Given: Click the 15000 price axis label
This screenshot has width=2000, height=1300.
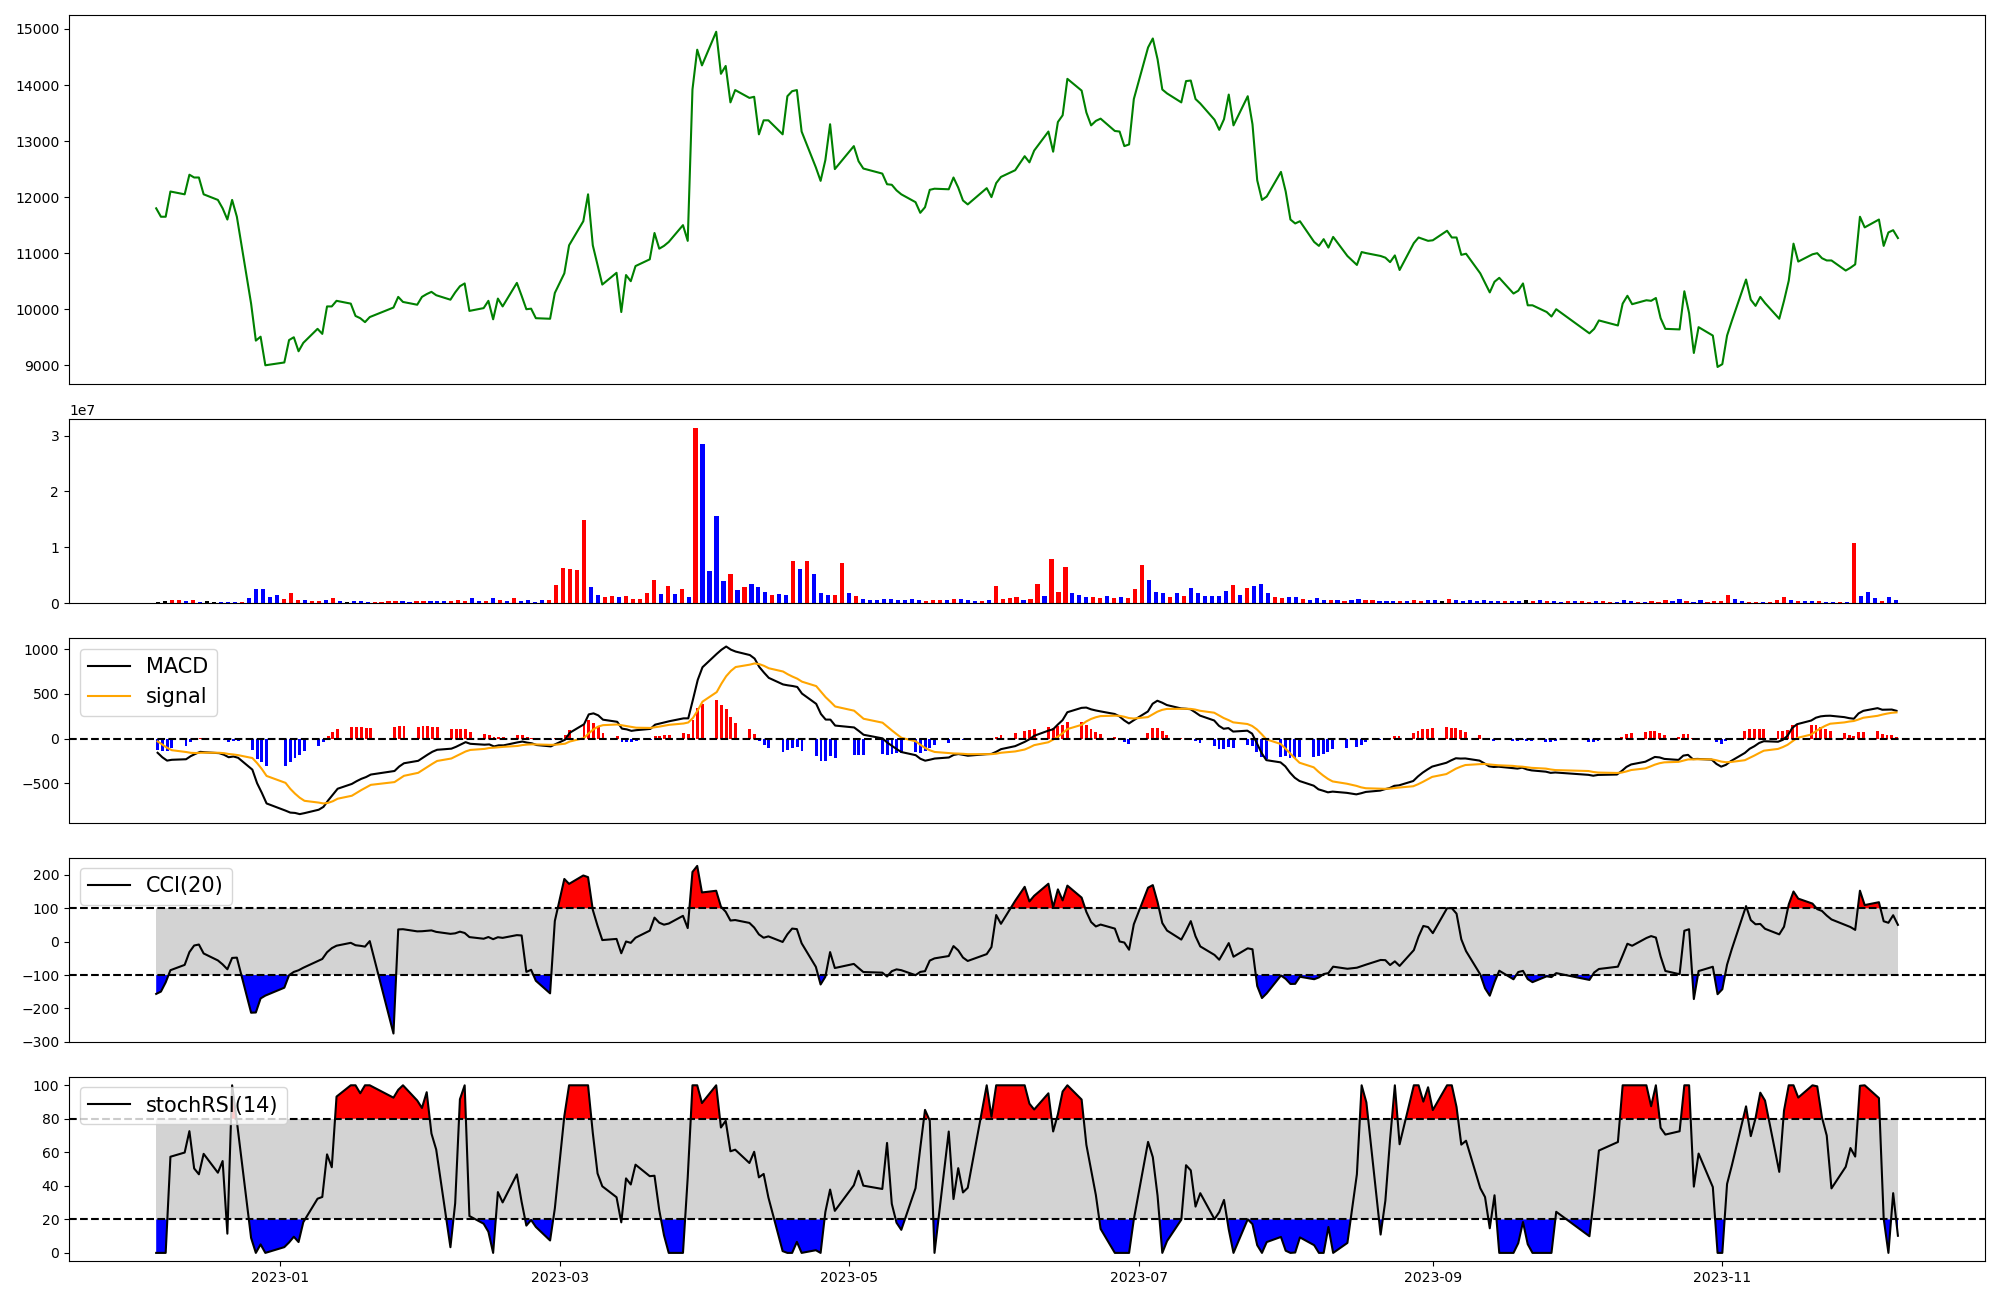Looking at the screenshot, I should pos(38,29).
